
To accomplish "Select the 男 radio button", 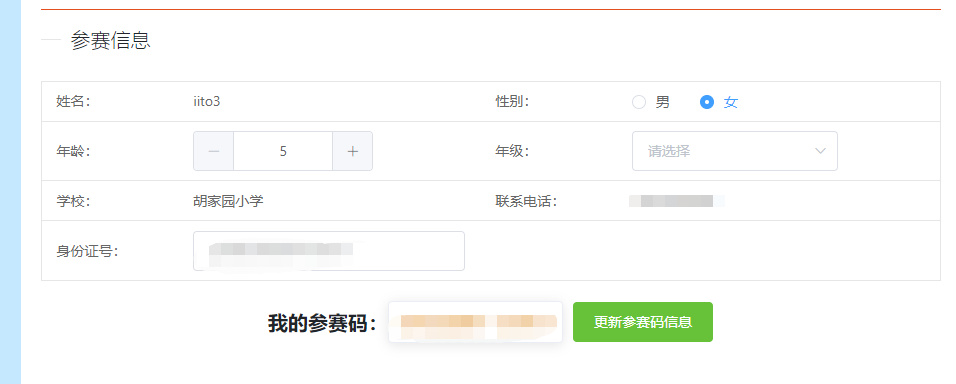I will (638, 102).
